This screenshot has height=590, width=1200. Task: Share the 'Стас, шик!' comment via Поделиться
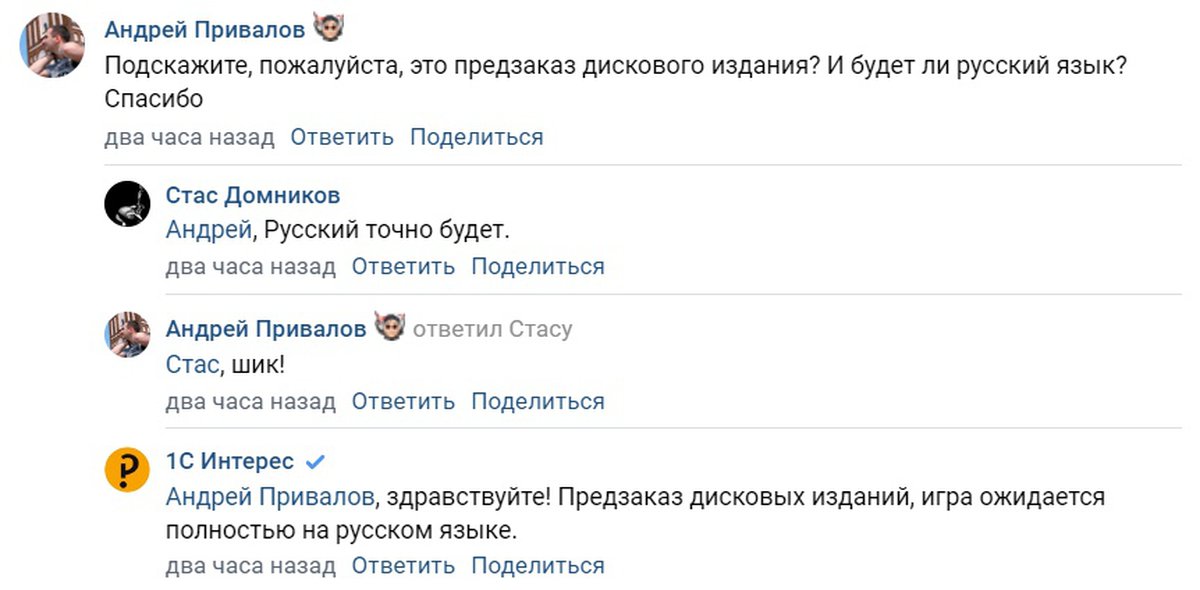(x=537, y=402)
